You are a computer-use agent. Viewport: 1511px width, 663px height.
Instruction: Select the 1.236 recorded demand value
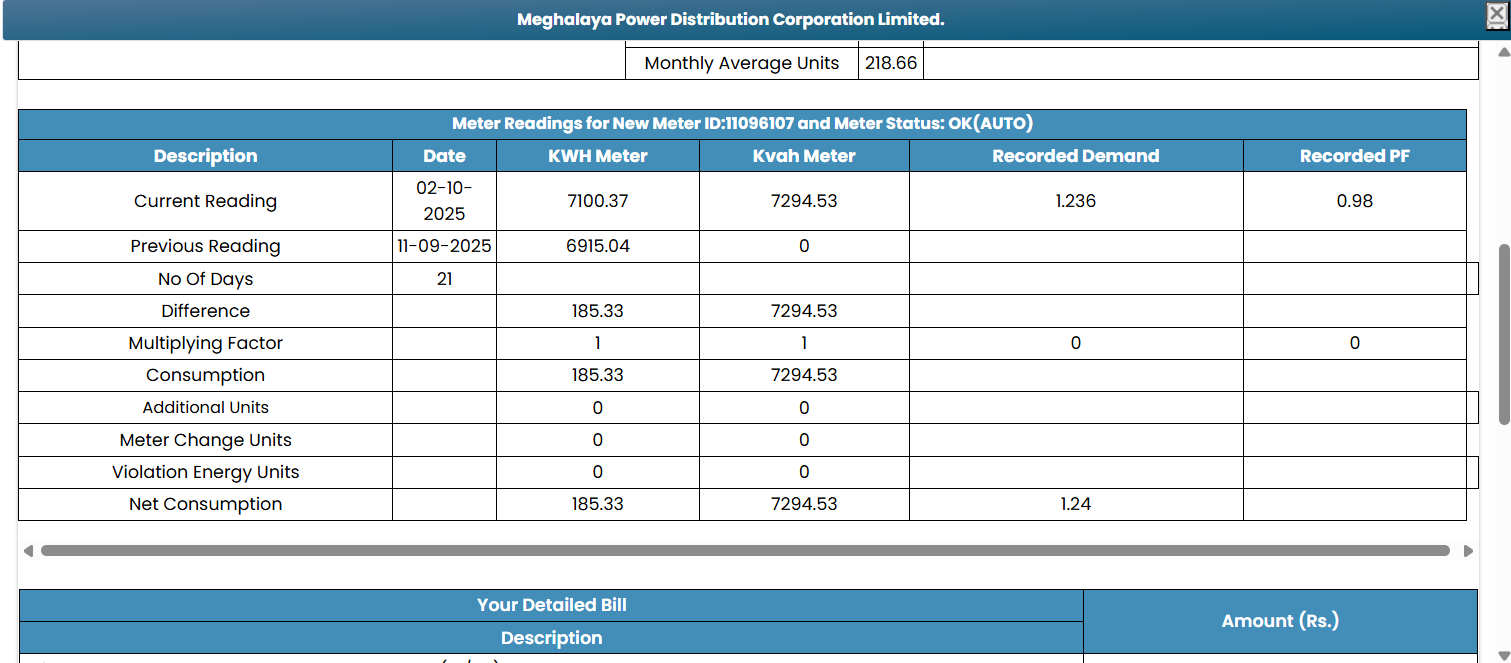pyautogui.click(x=1076, y=201)
